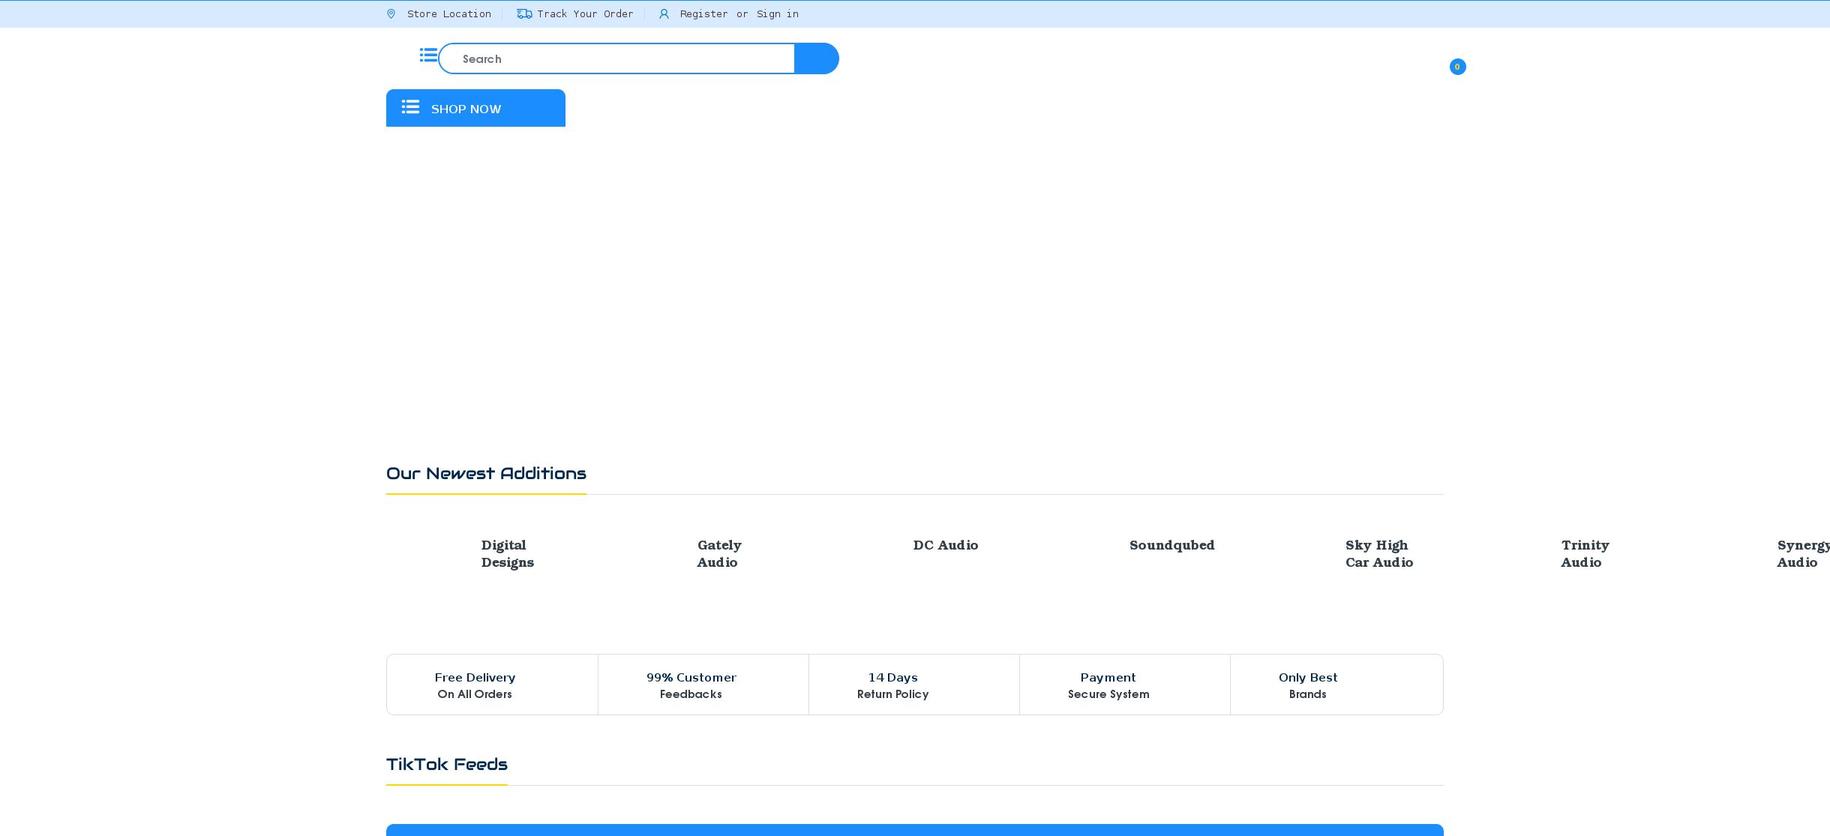Click the list icon inside Shop Now button

coord(410,106)
